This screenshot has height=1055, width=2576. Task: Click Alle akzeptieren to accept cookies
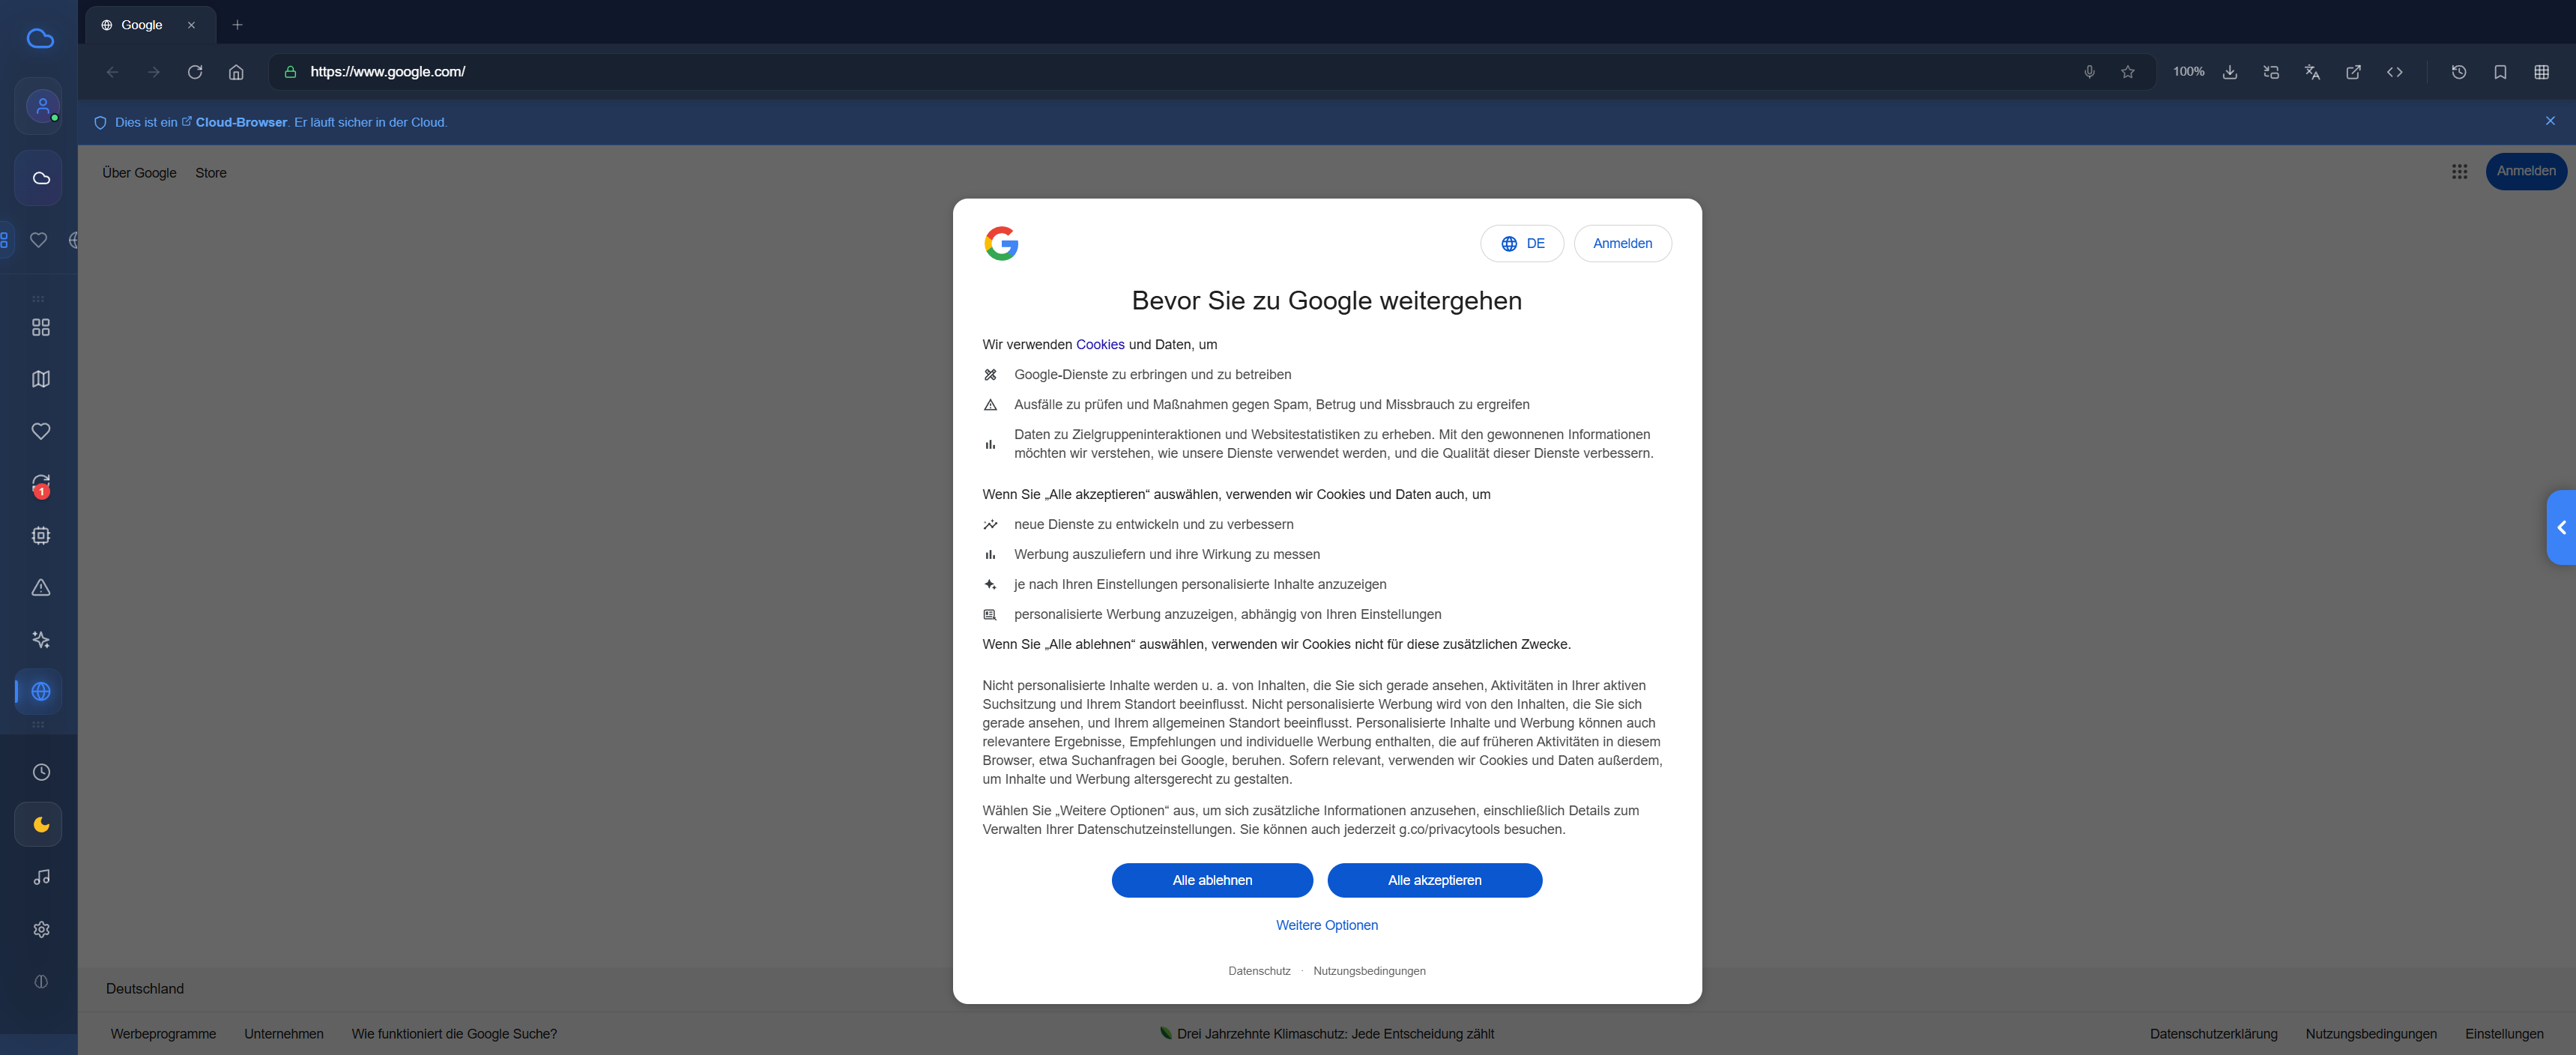point(1434,880)
